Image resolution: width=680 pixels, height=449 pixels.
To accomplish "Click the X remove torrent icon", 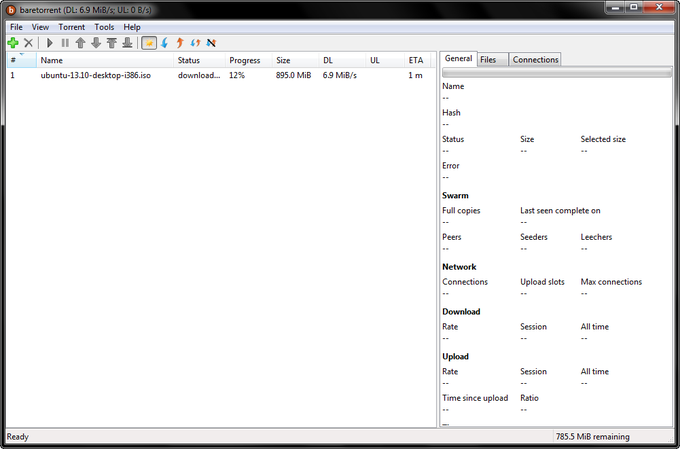I will 29,43.
